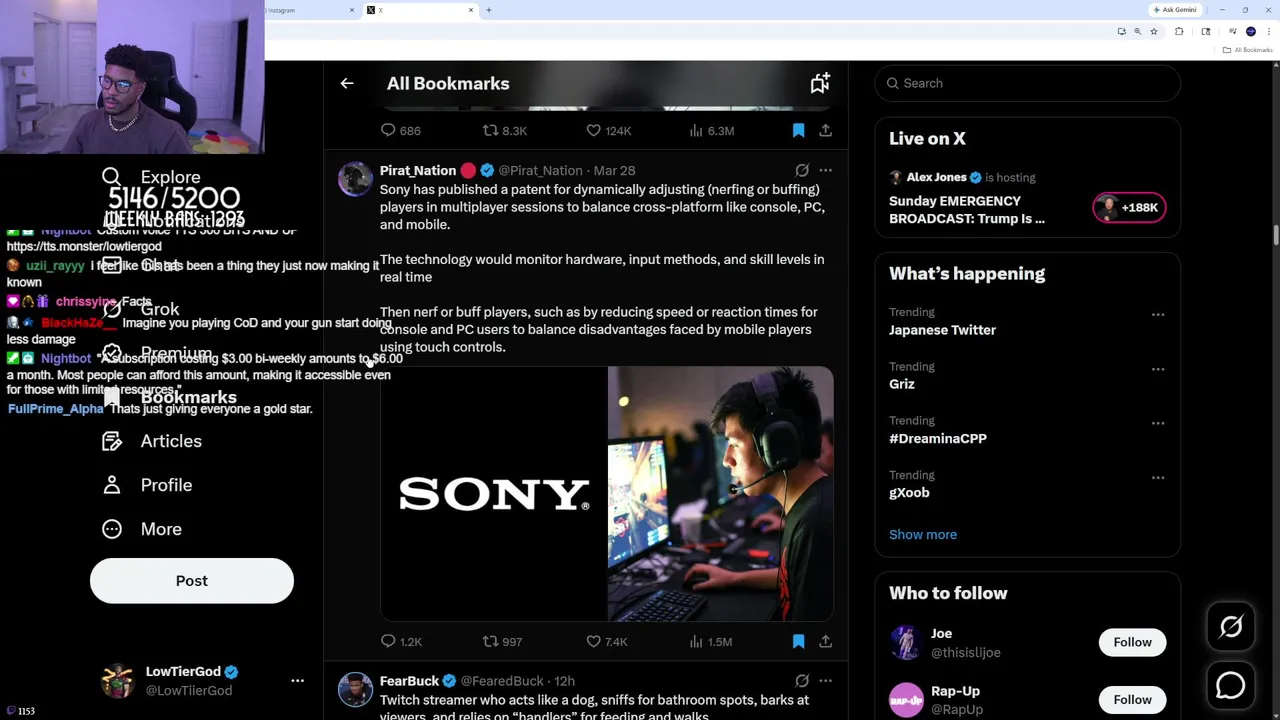
Task: Click Ask Gemini in Chrome
Action: (1174, 10)
